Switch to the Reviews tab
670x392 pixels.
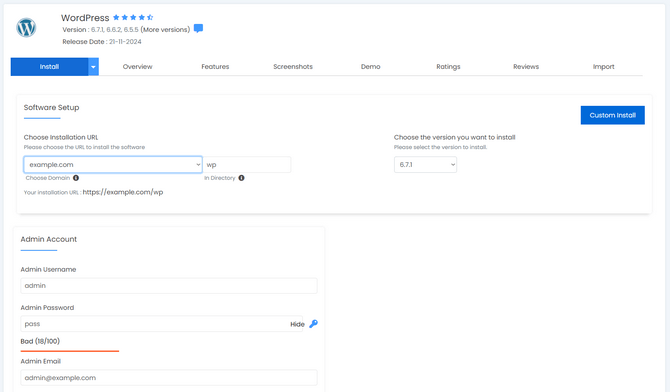click(526, 67)
